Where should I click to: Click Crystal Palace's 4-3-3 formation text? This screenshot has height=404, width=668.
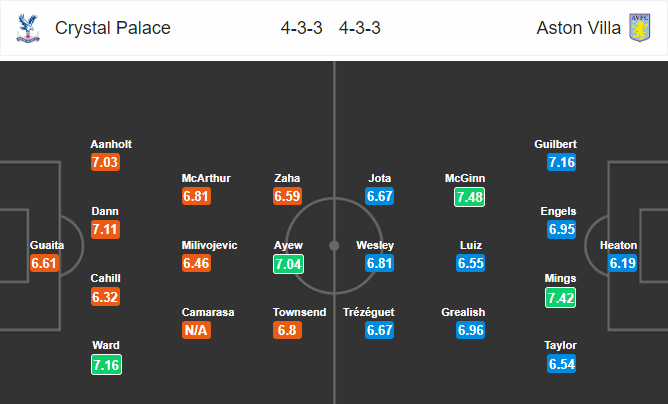[x=302, y=28]
